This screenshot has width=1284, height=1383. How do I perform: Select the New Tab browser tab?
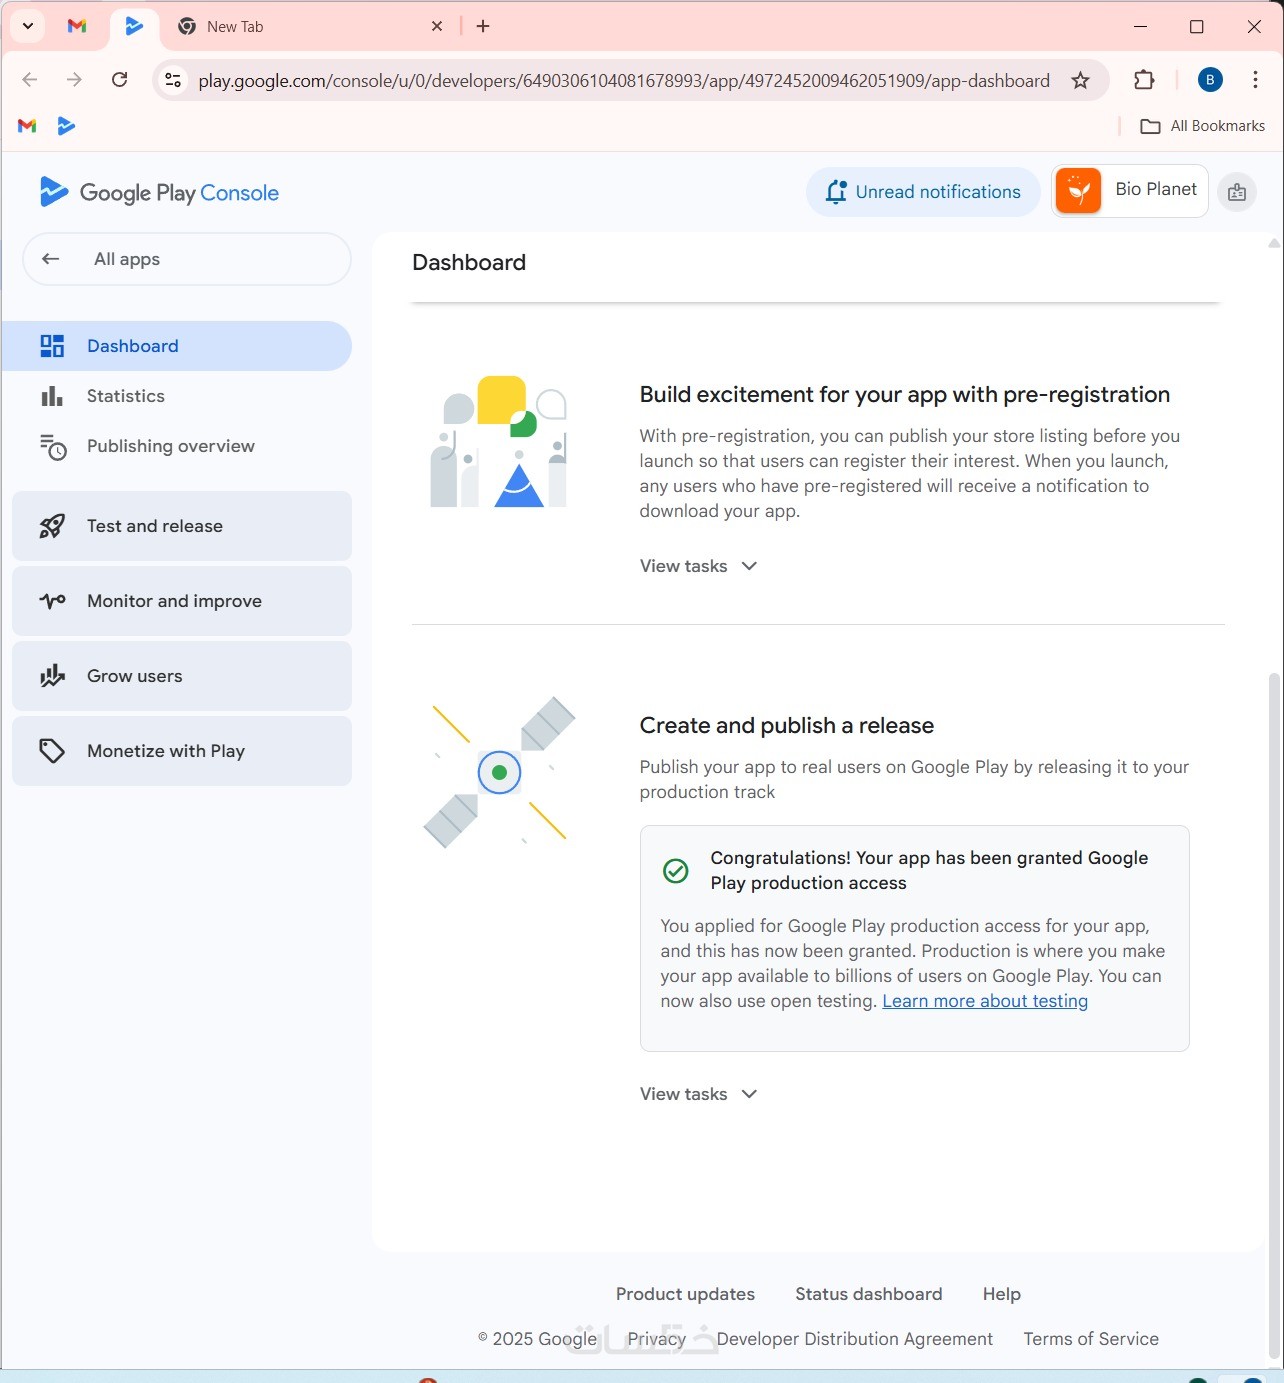(x=310, y=26)
